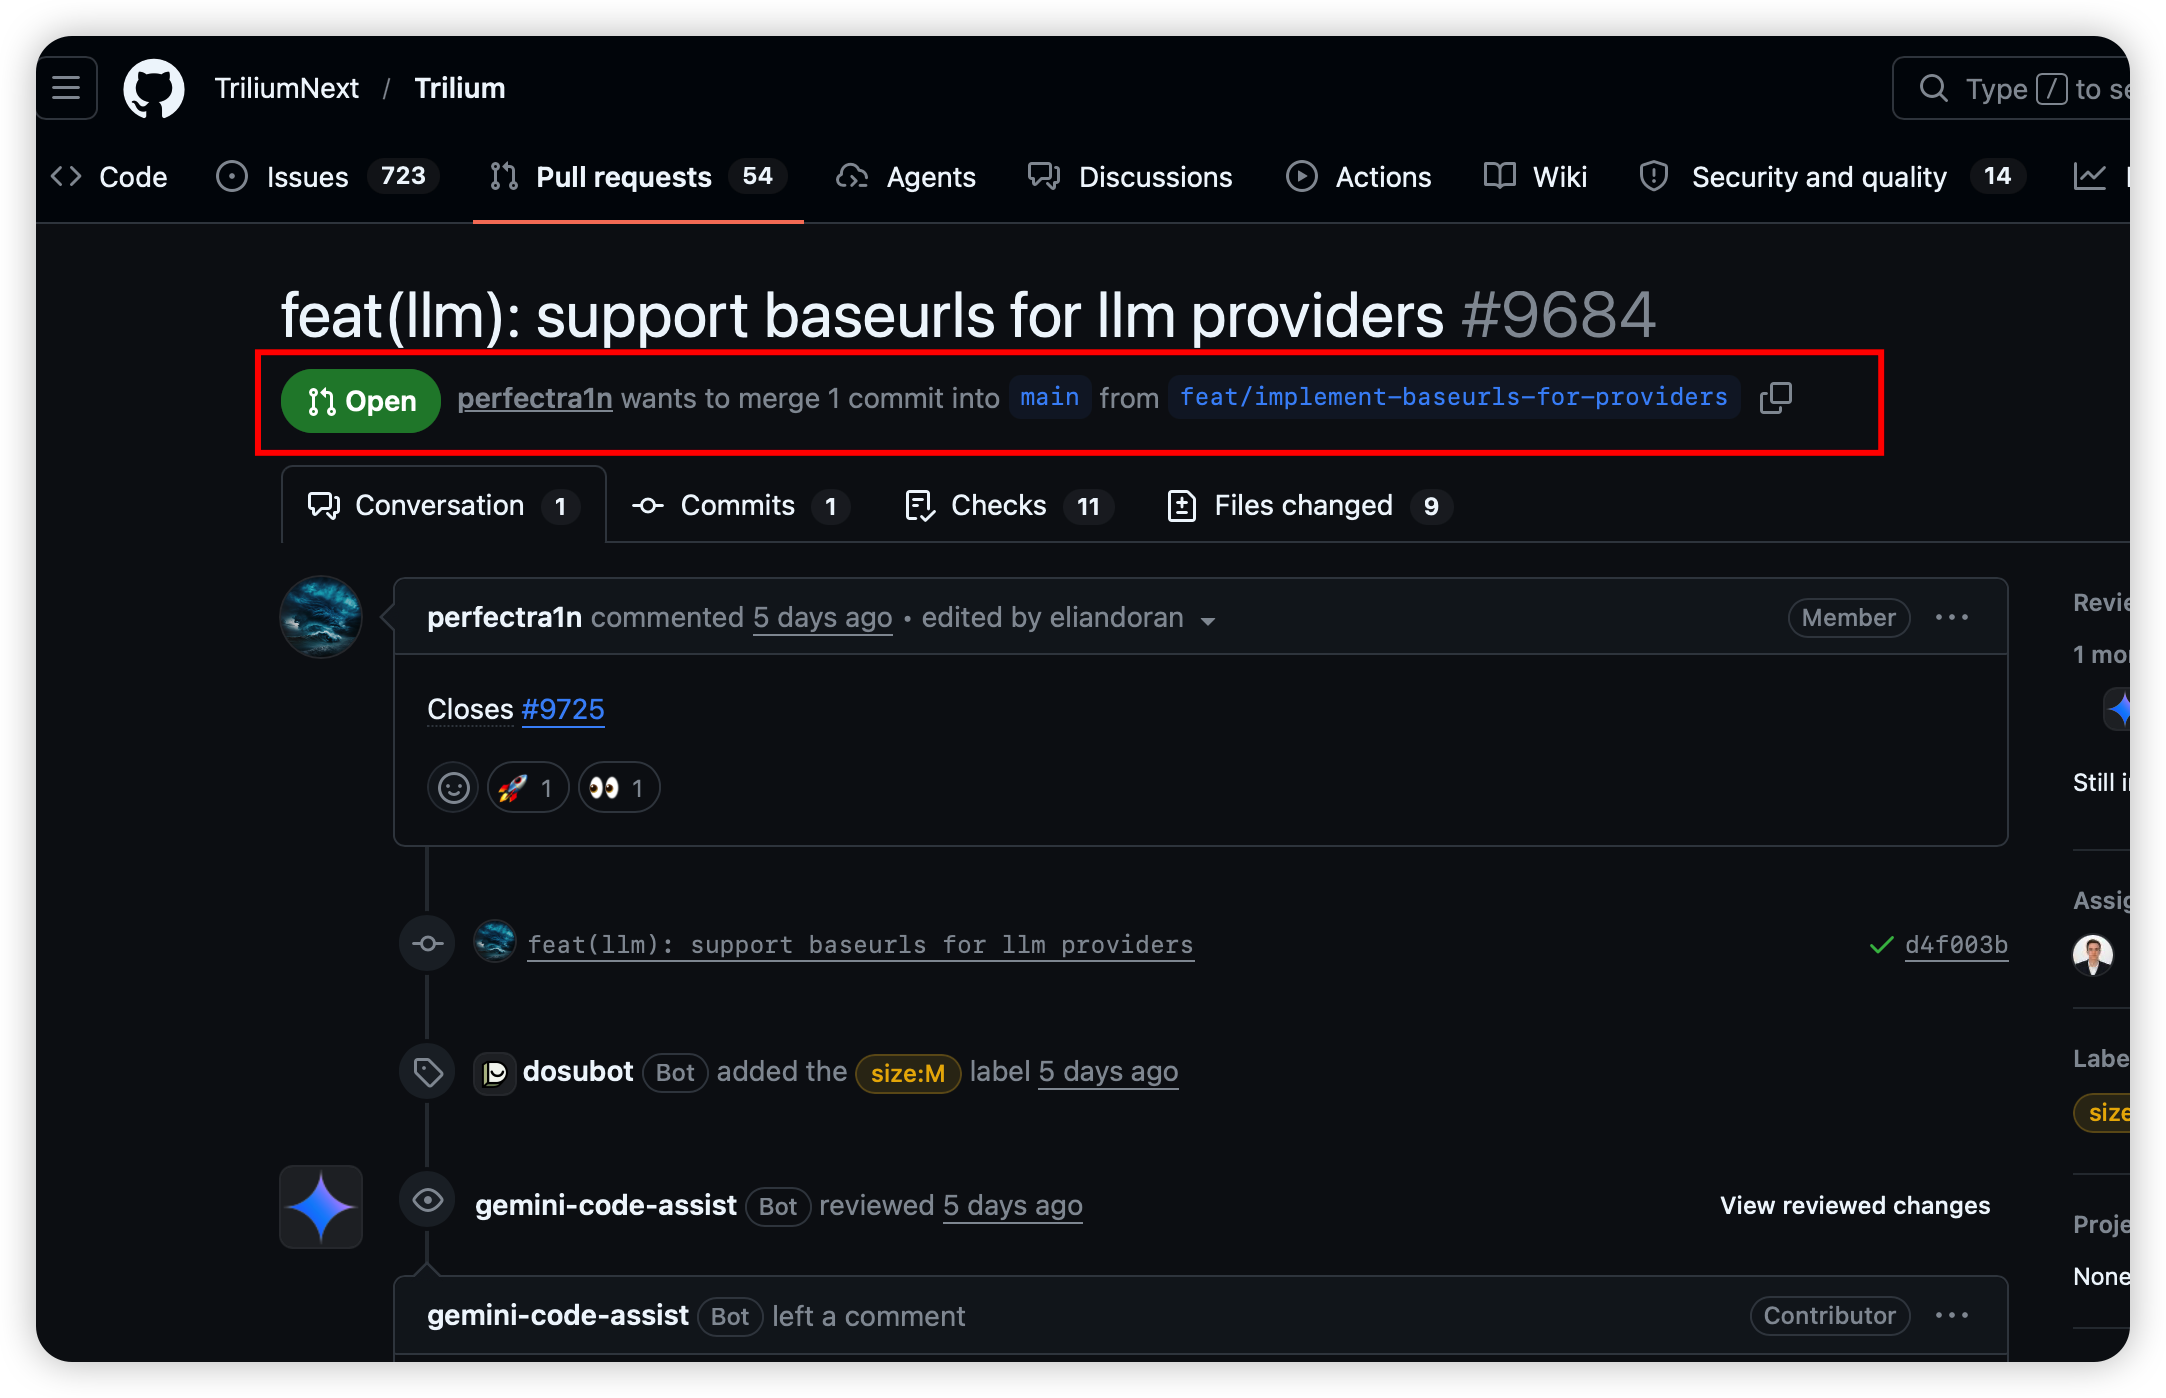Open the Agents tab
Screen dimensions: 2166x1398
[x=906, y=177]
